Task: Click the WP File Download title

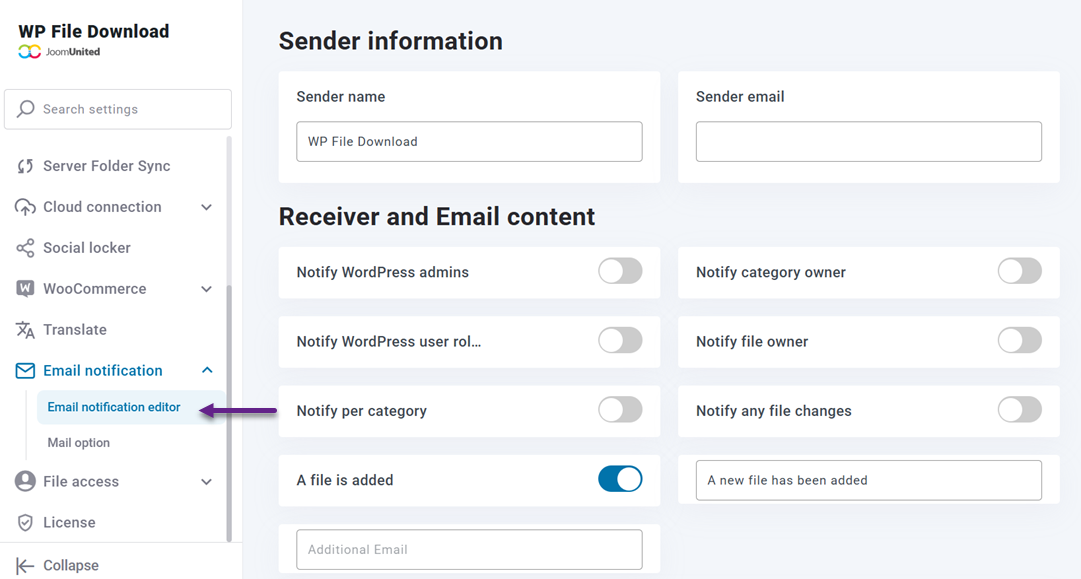Action: click(94, 31)
